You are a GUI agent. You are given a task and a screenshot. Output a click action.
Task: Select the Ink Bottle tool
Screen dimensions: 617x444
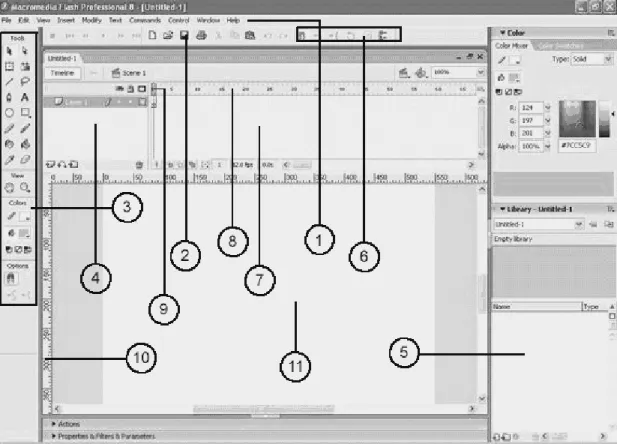pyautogui.click(x=9, y=144)
